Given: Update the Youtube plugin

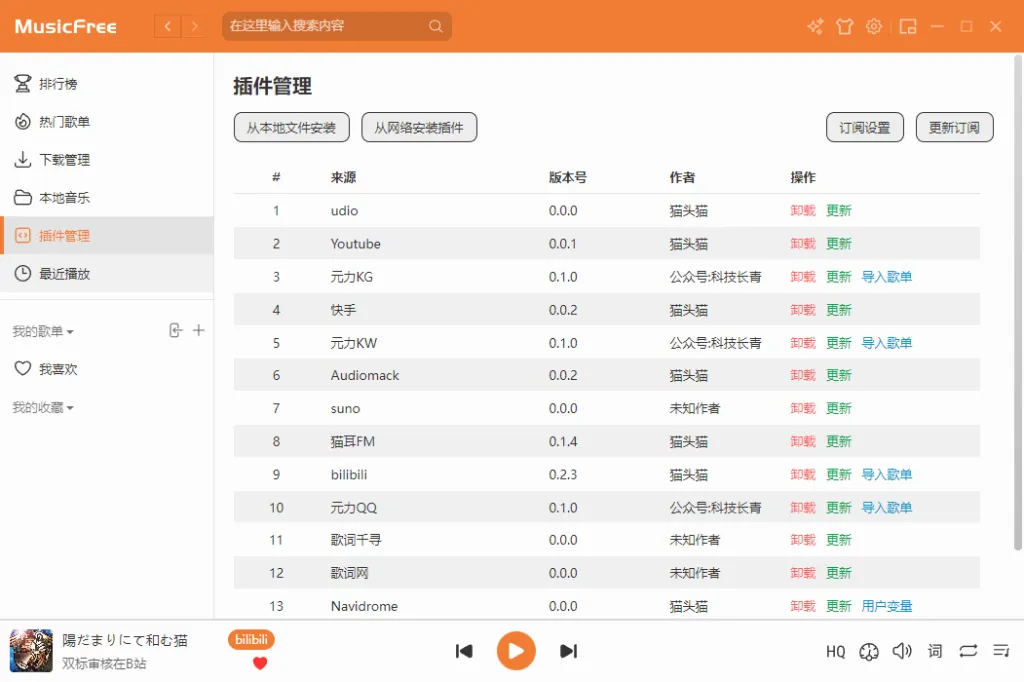Looking at the screenshot, I should point(839,244).
